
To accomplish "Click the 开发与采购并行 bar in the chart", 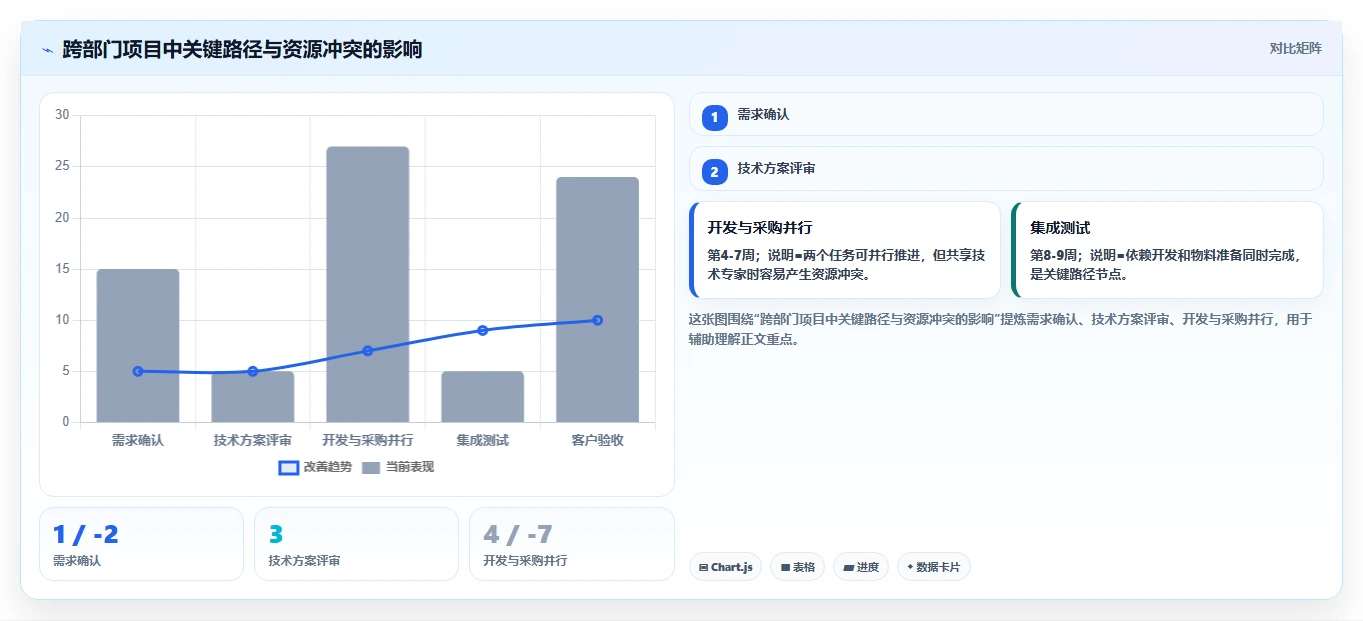I will pyautogui.click(x=368, y=284).
